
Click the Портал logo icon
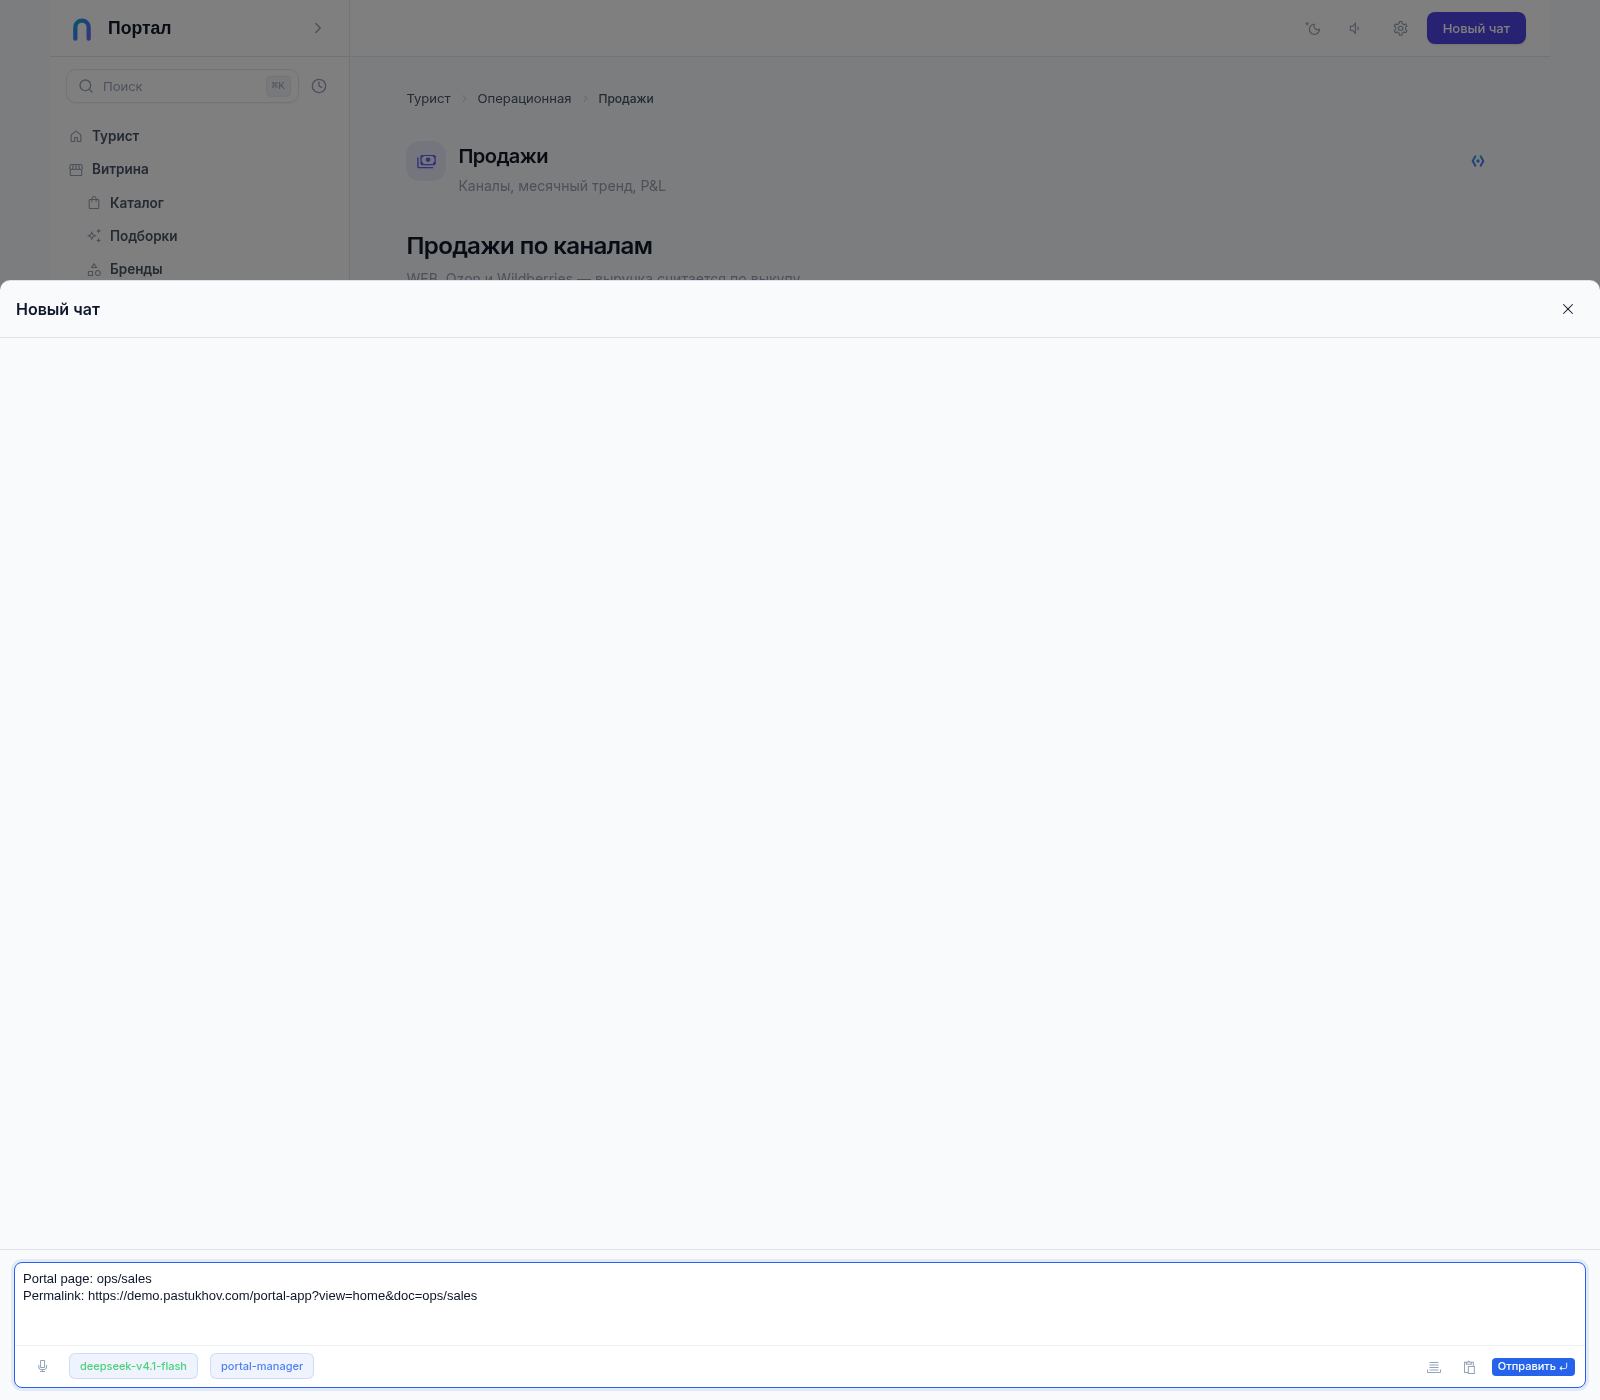coord(82,29)
